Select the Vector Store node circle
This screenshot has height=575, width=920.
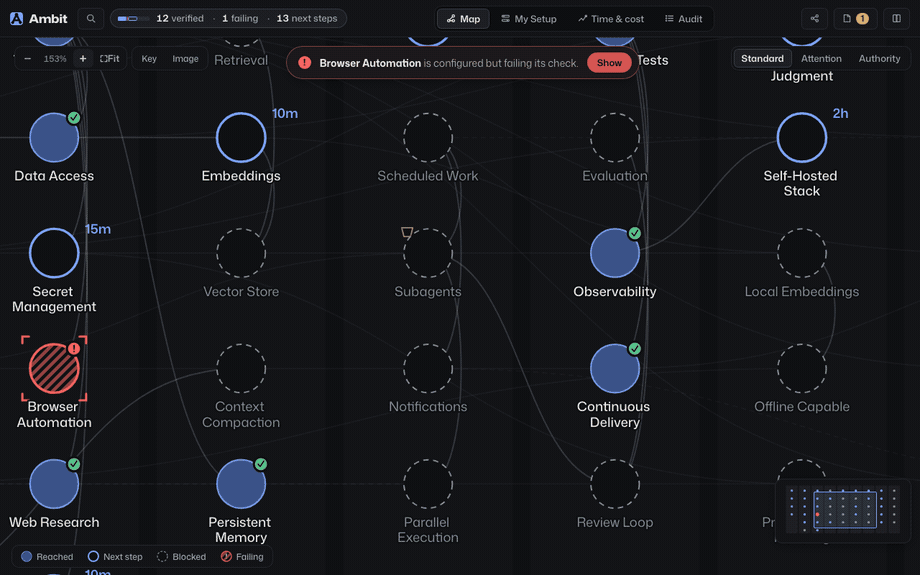pos(241,253)
